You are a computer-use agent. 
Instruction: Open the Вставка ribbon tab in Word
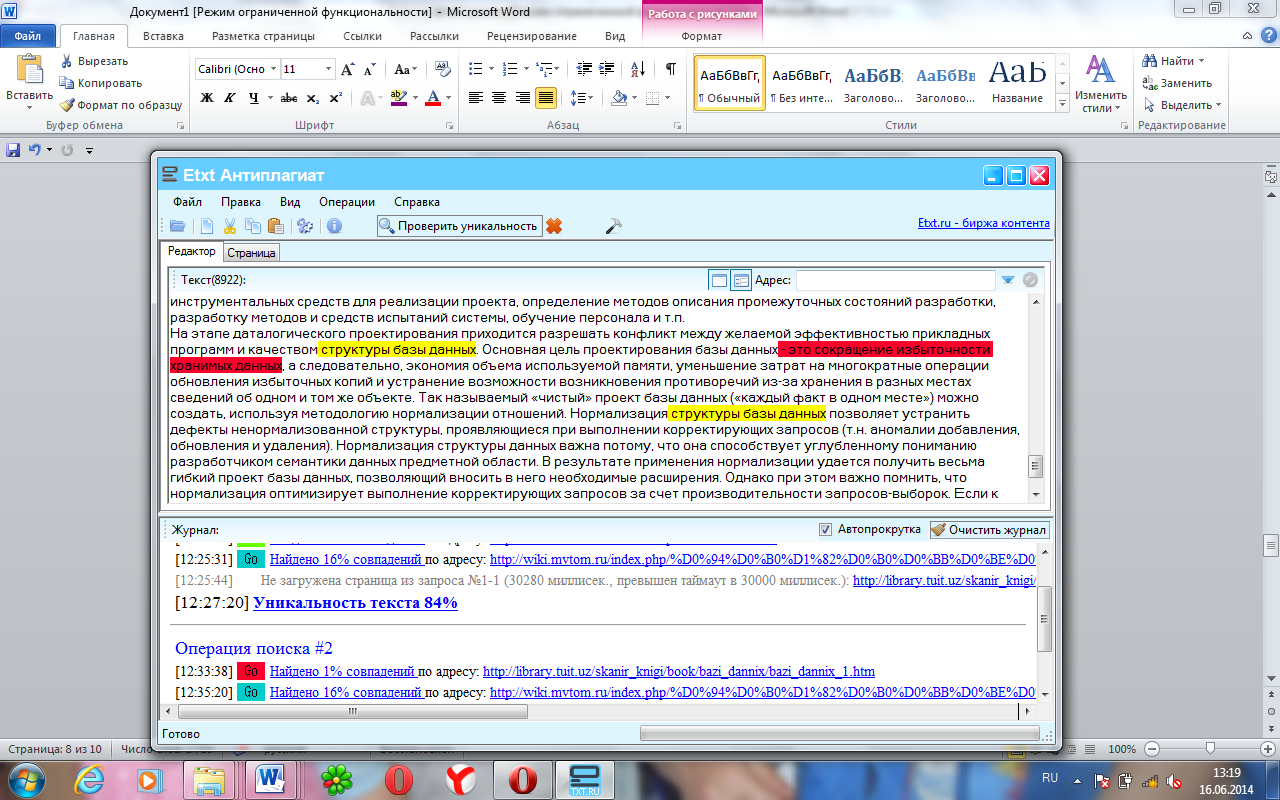point(163,36)
